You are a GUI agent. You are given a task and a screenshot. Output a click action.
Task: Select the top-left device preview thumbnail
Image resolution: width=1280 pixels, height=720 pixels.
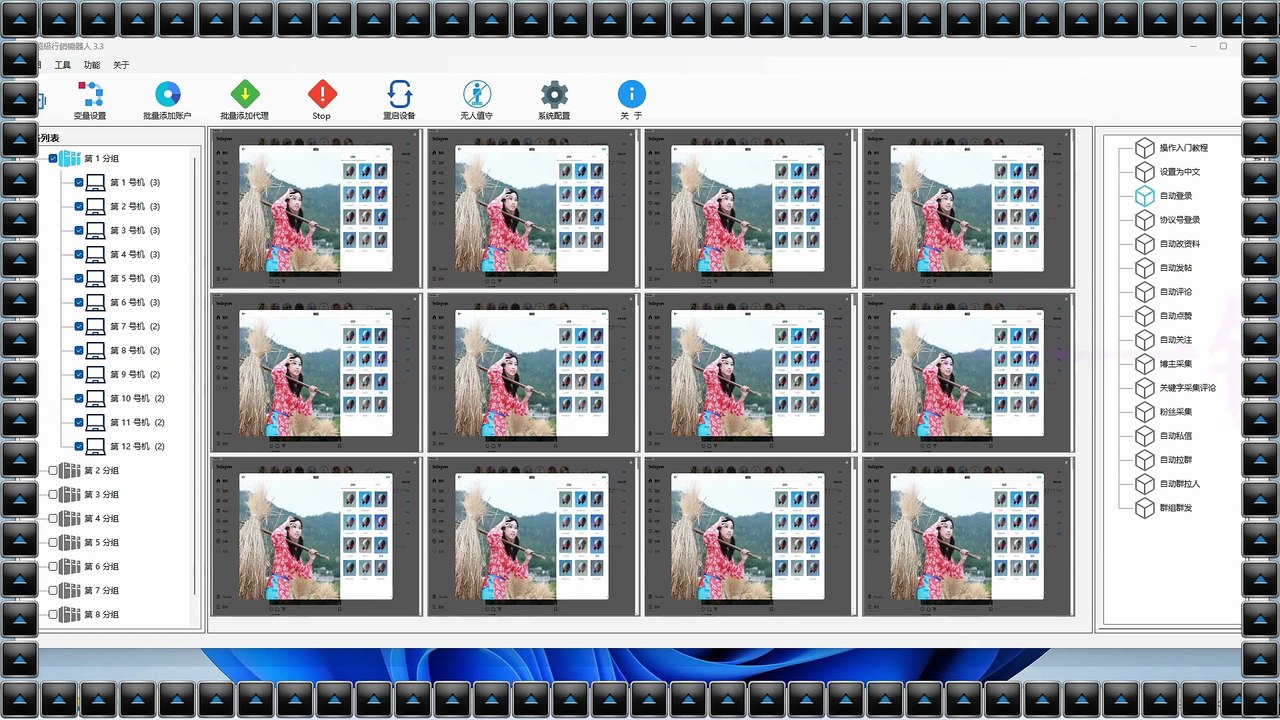point(316,208)
